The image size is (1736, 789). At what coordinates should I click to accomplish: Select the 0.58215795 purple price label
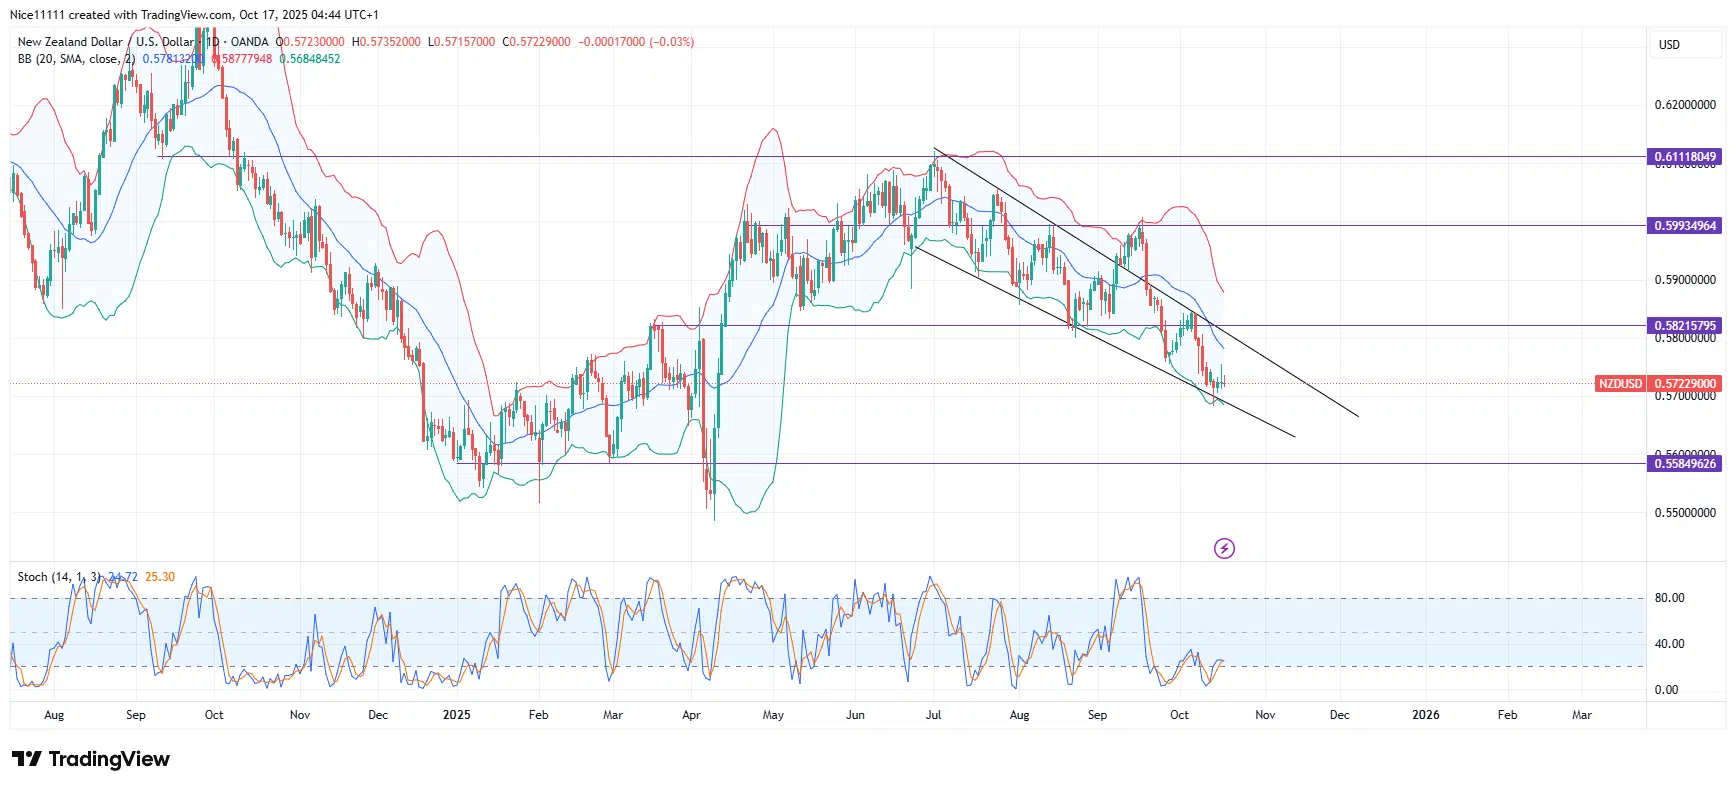[x=1684, y=326]
